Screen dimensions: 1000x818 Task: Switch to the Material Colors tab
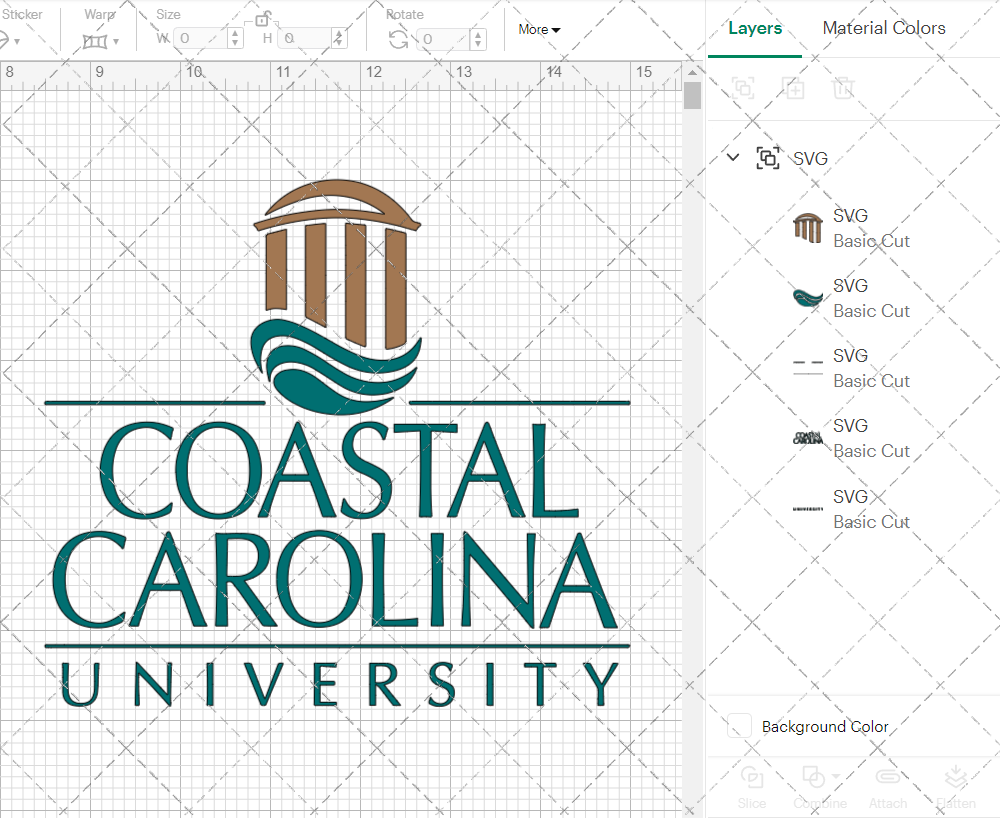(884, 28)
